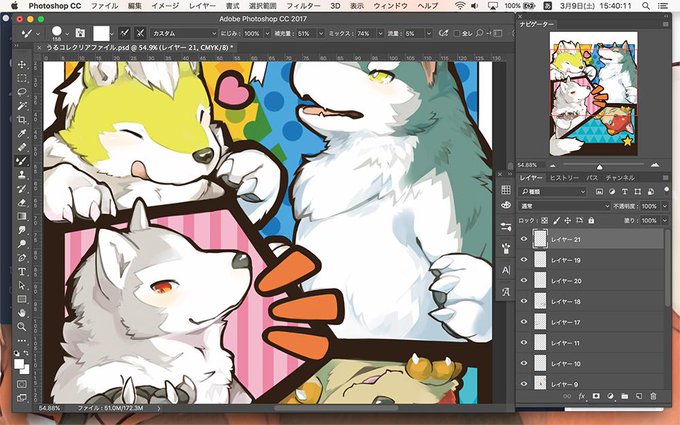680x425 pixels.
Task: Open the フィルター menu
Action: tap(303, 6)
